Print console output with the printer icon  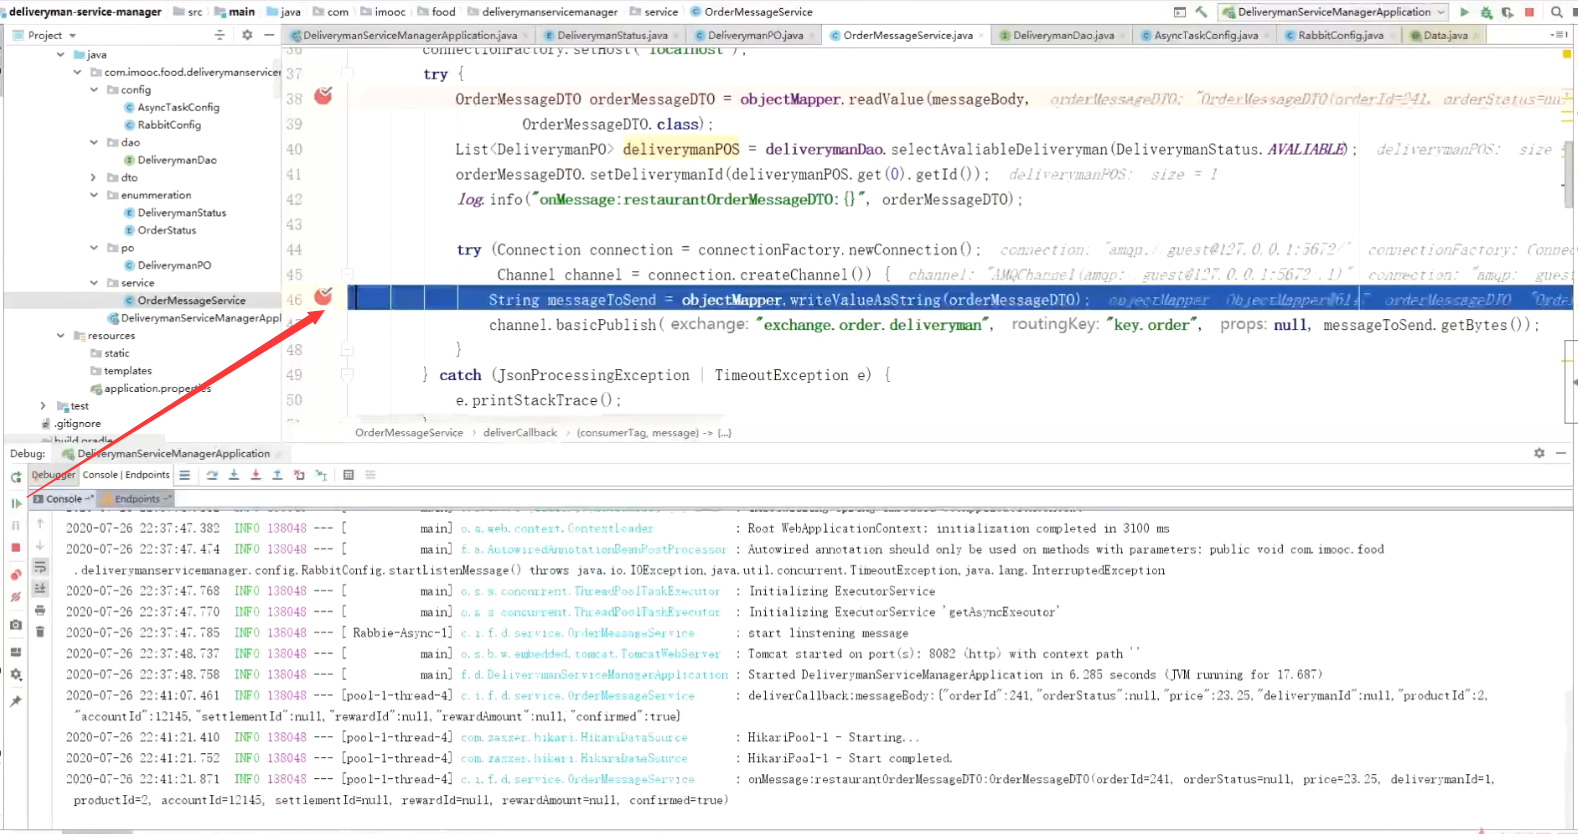pos(40,610)
